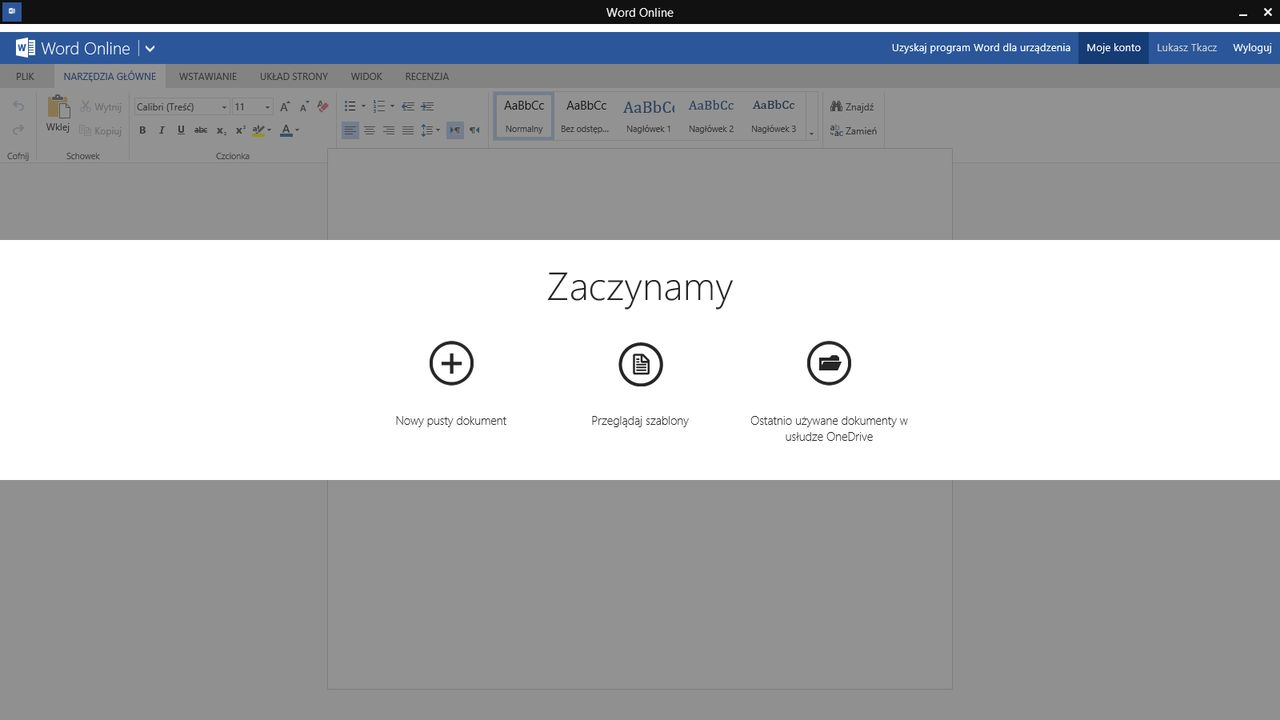Switch to the RECENZJA tab
The image size is (1280, 720).
pos(427,76)
